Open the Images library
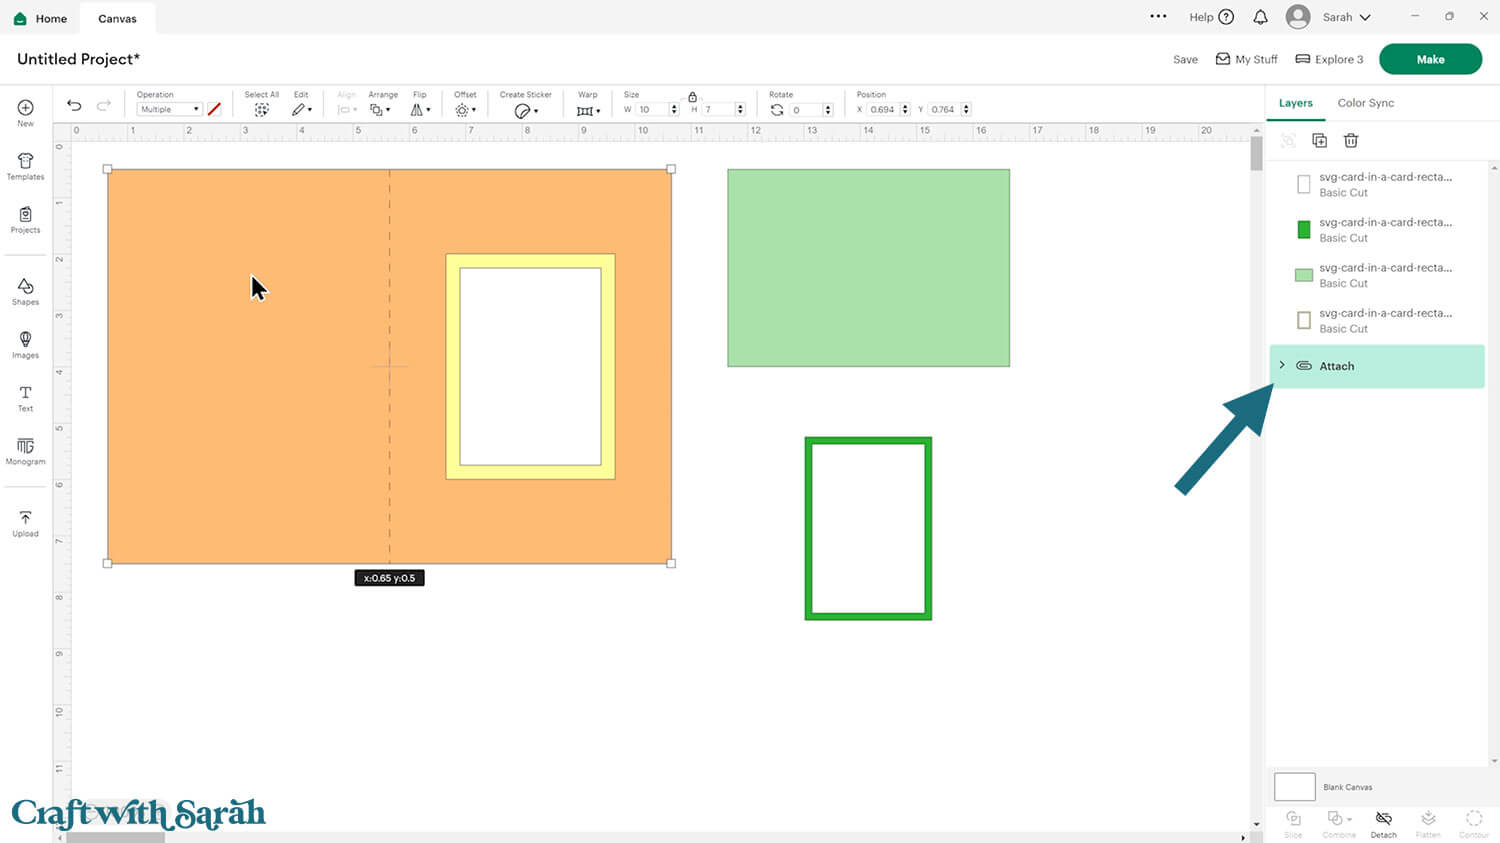1500x843 pixels. coord(25,344)
